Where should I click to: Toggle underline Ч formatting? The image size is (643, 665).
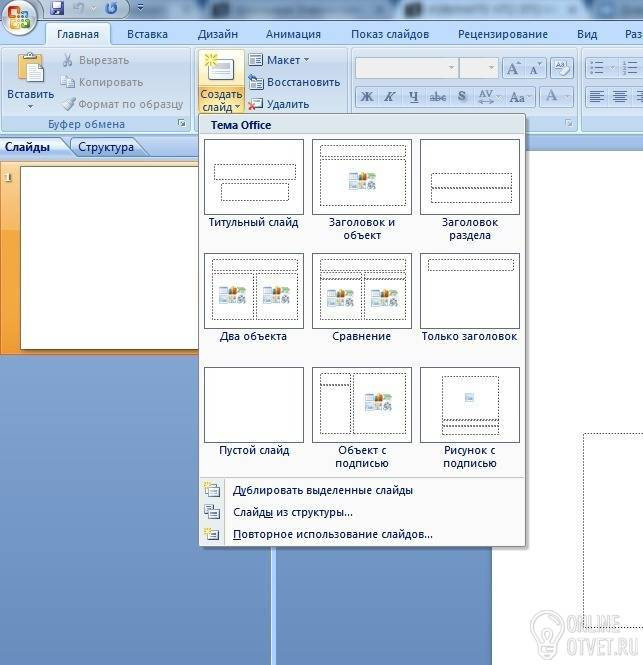click(x=414, y=97)
